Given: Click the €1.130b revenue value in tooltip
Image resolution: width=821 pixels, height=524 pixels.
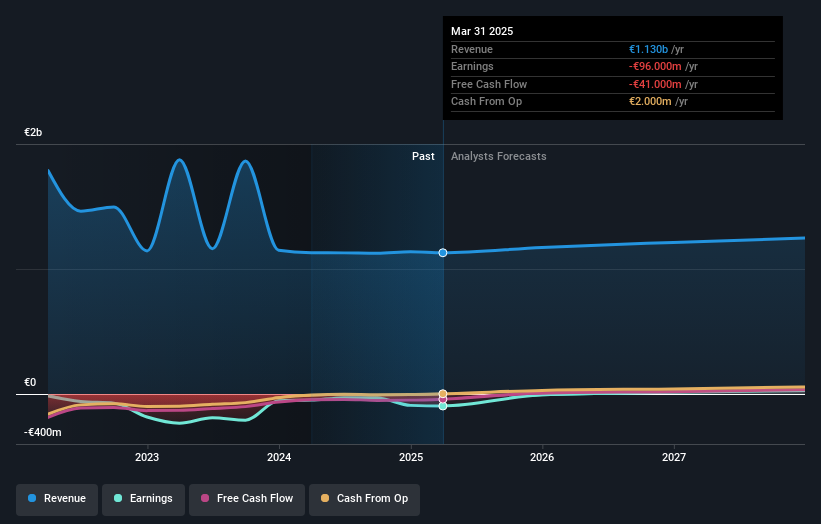Looking at the screenshot, I should pos(648,49).
